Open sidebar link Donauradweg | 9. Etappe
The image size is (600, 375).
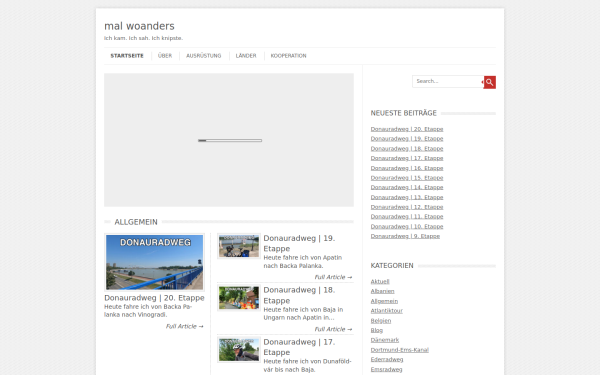(405, 236)
